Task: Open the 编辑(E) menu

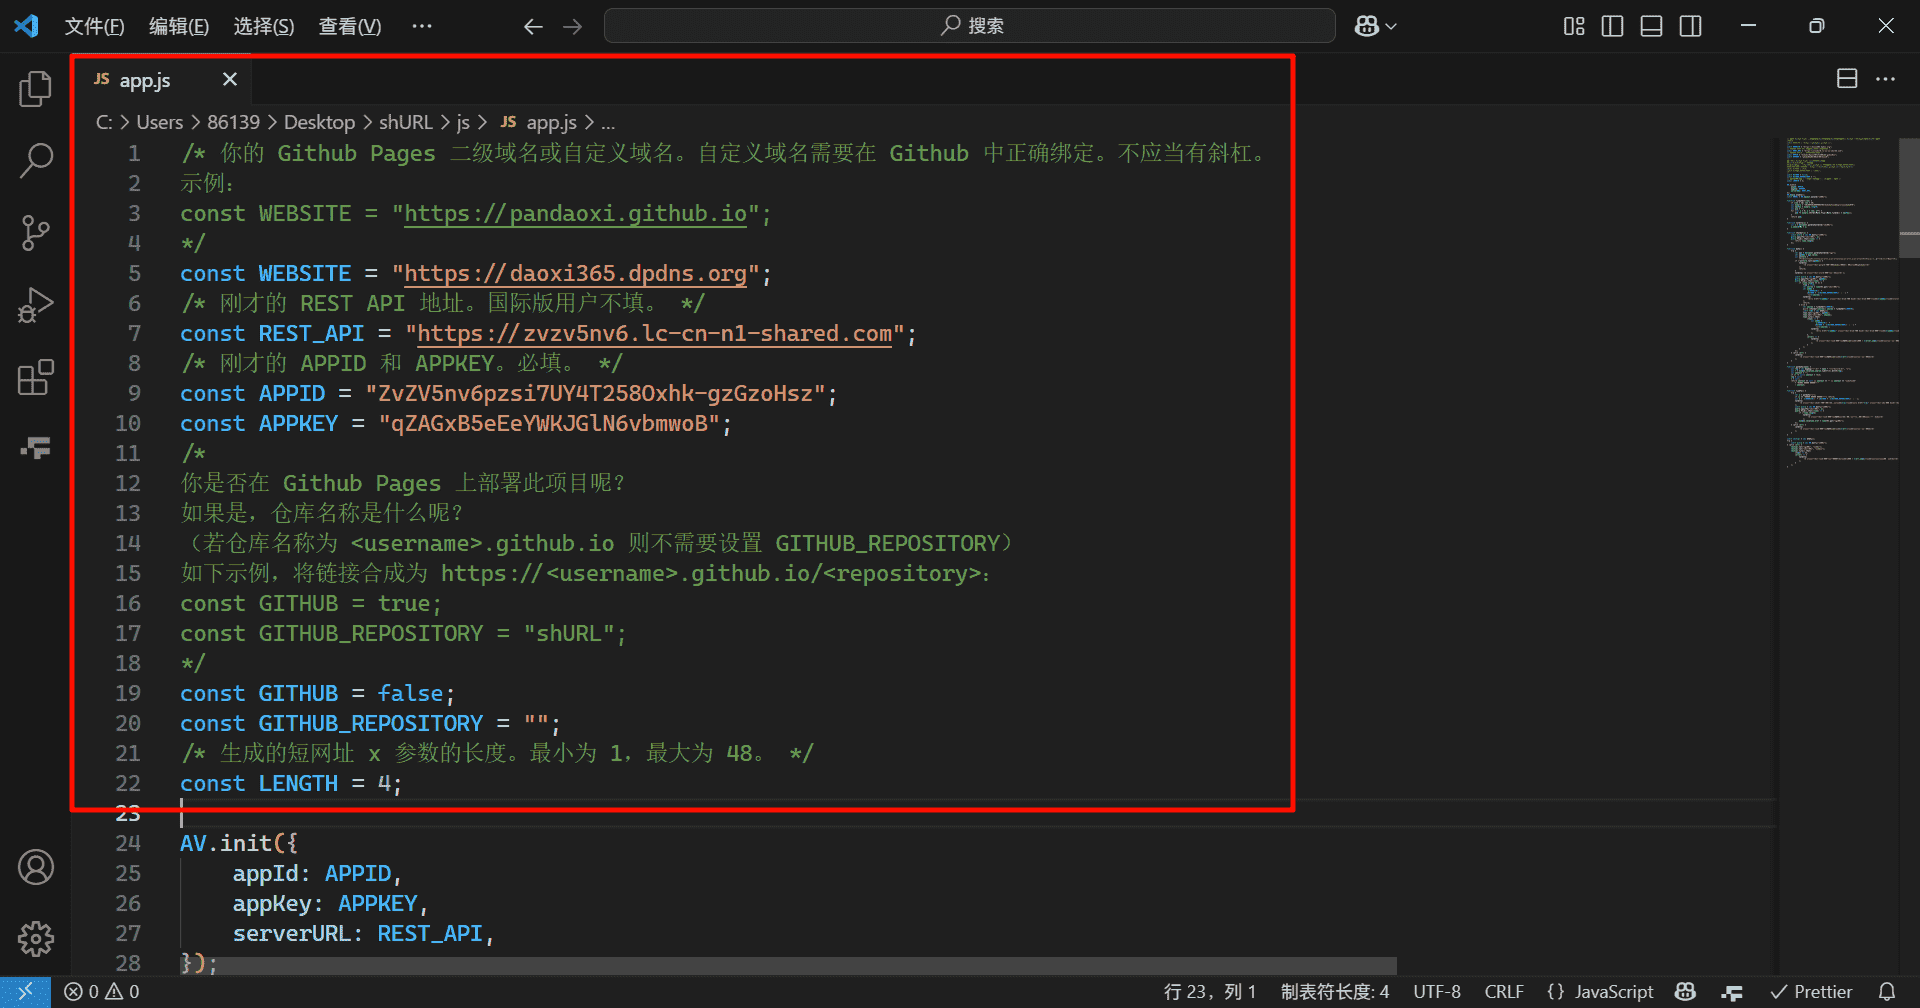Action: coord(179,26)
